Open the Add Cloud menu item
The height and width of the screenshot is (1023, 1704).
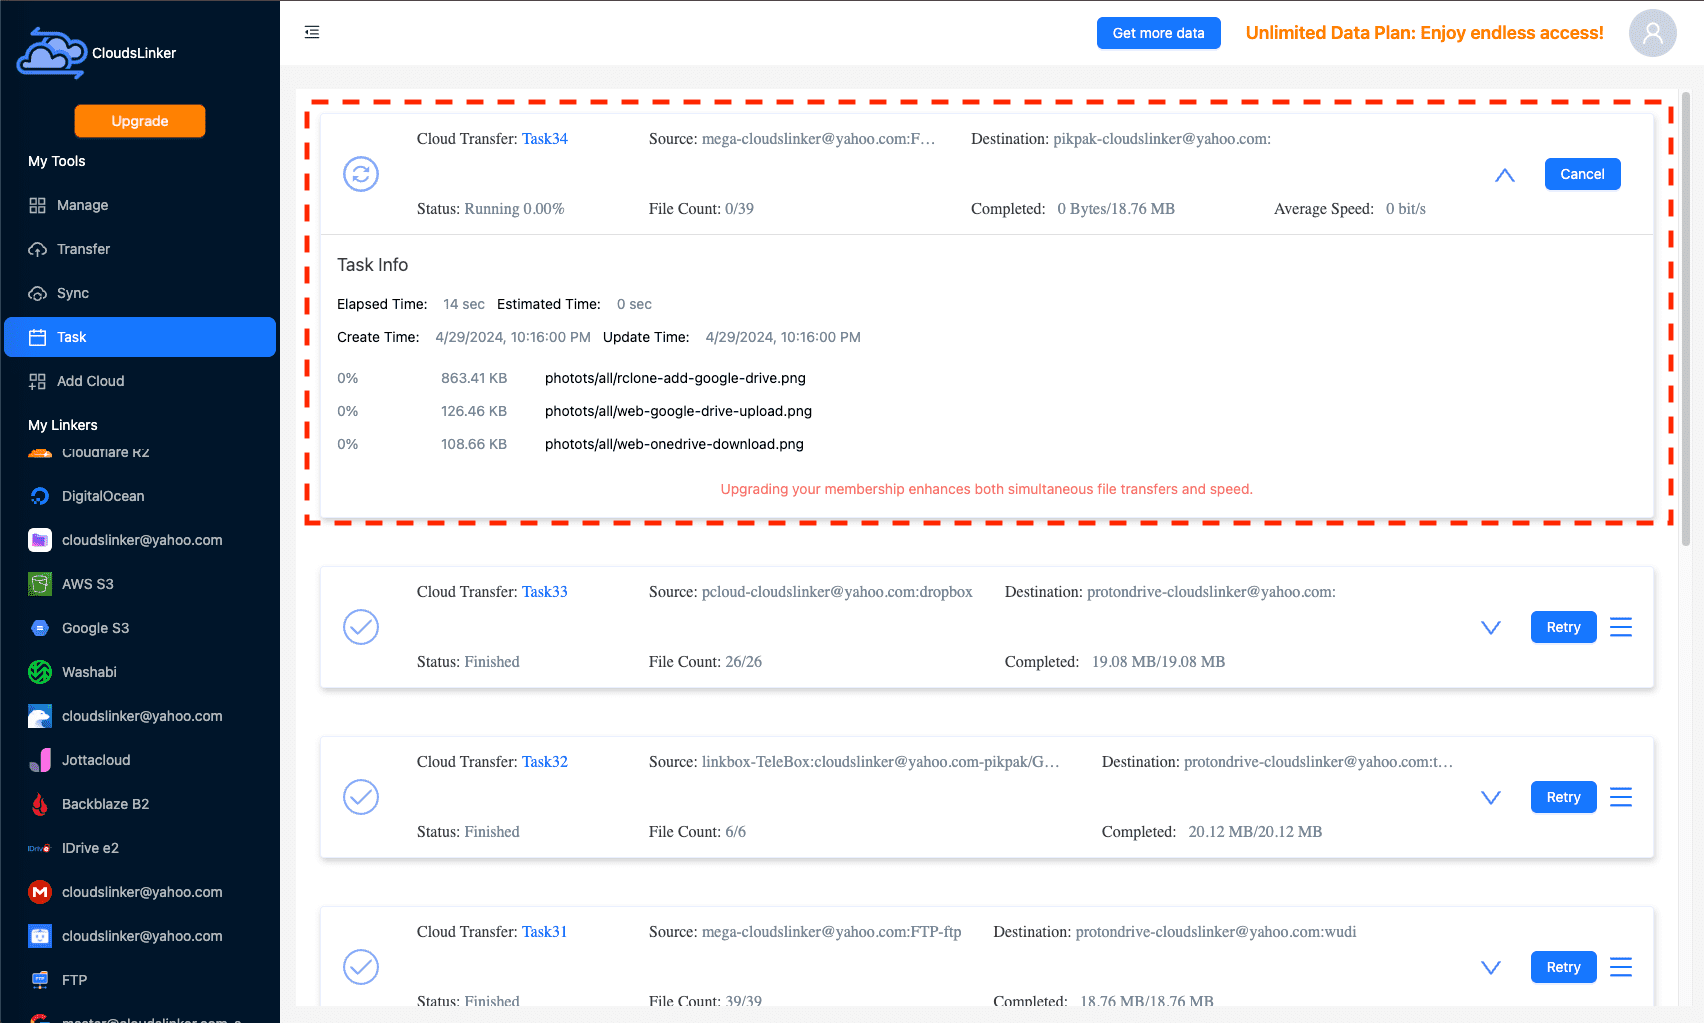tap(140, 381)
